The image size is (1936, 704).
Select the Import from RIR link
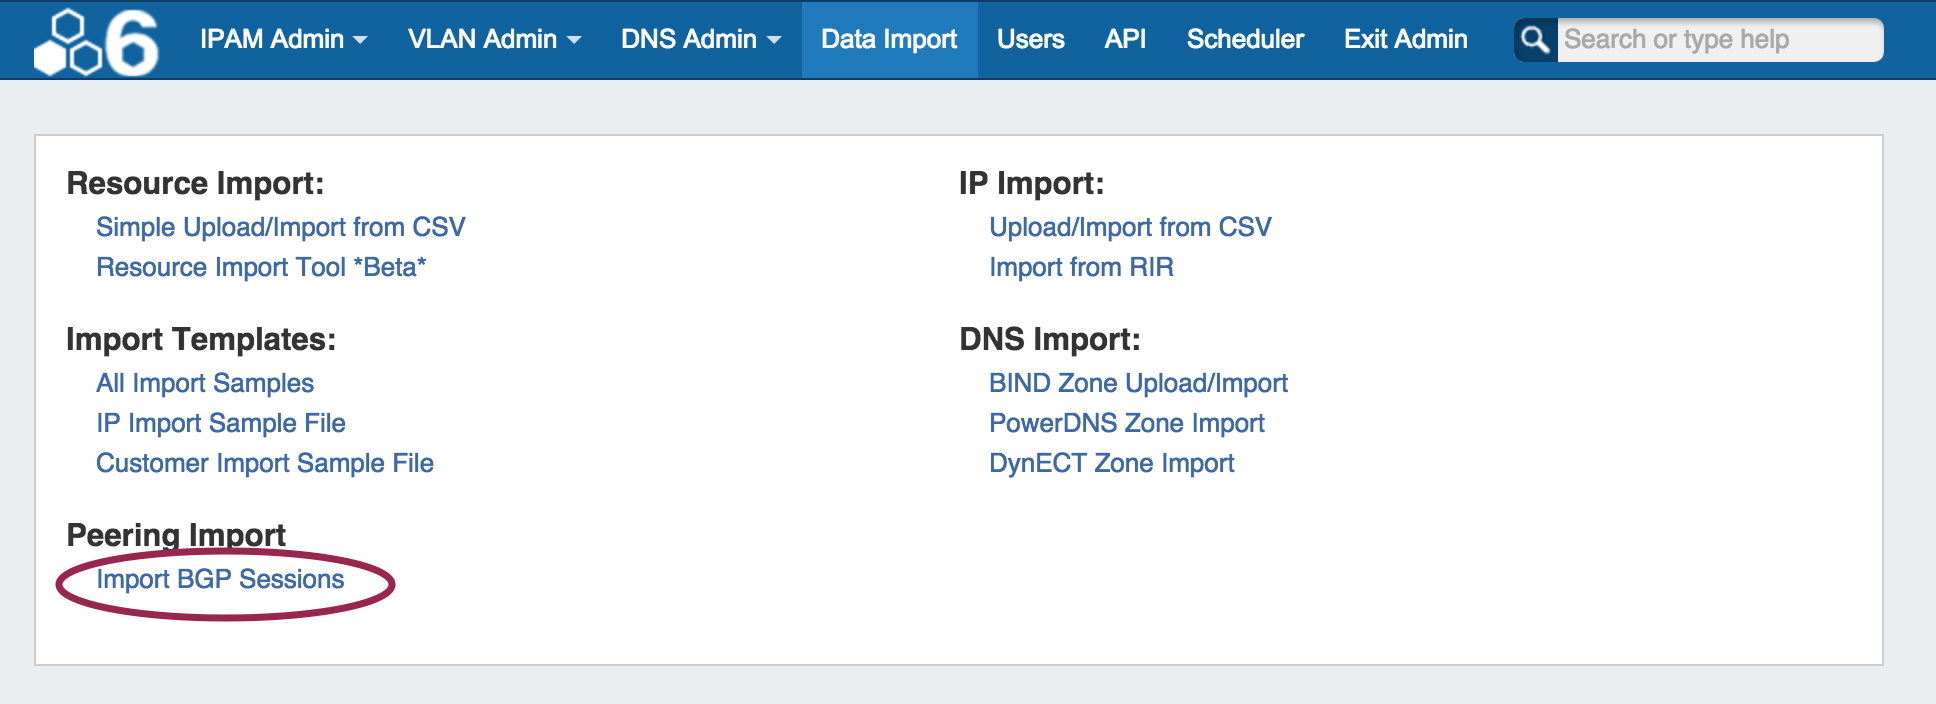click(x=1081, y=267)
